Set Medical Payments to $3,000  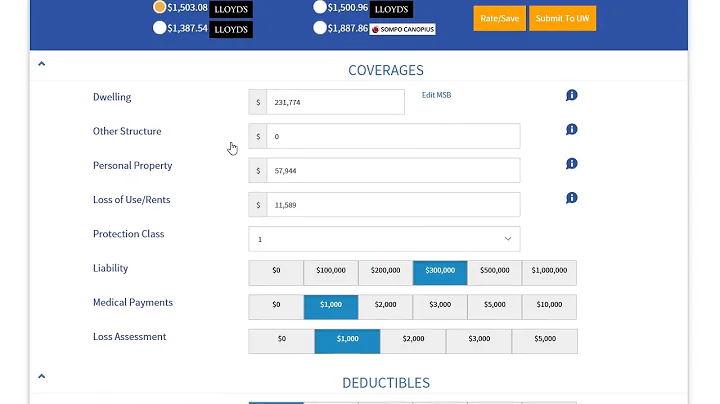440,307
